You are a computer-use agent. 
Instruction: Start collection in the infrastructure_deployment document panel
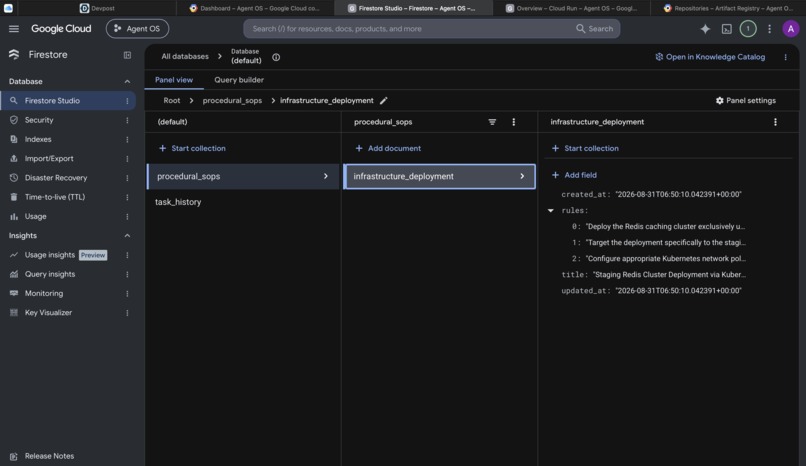[x=585, y=148]
